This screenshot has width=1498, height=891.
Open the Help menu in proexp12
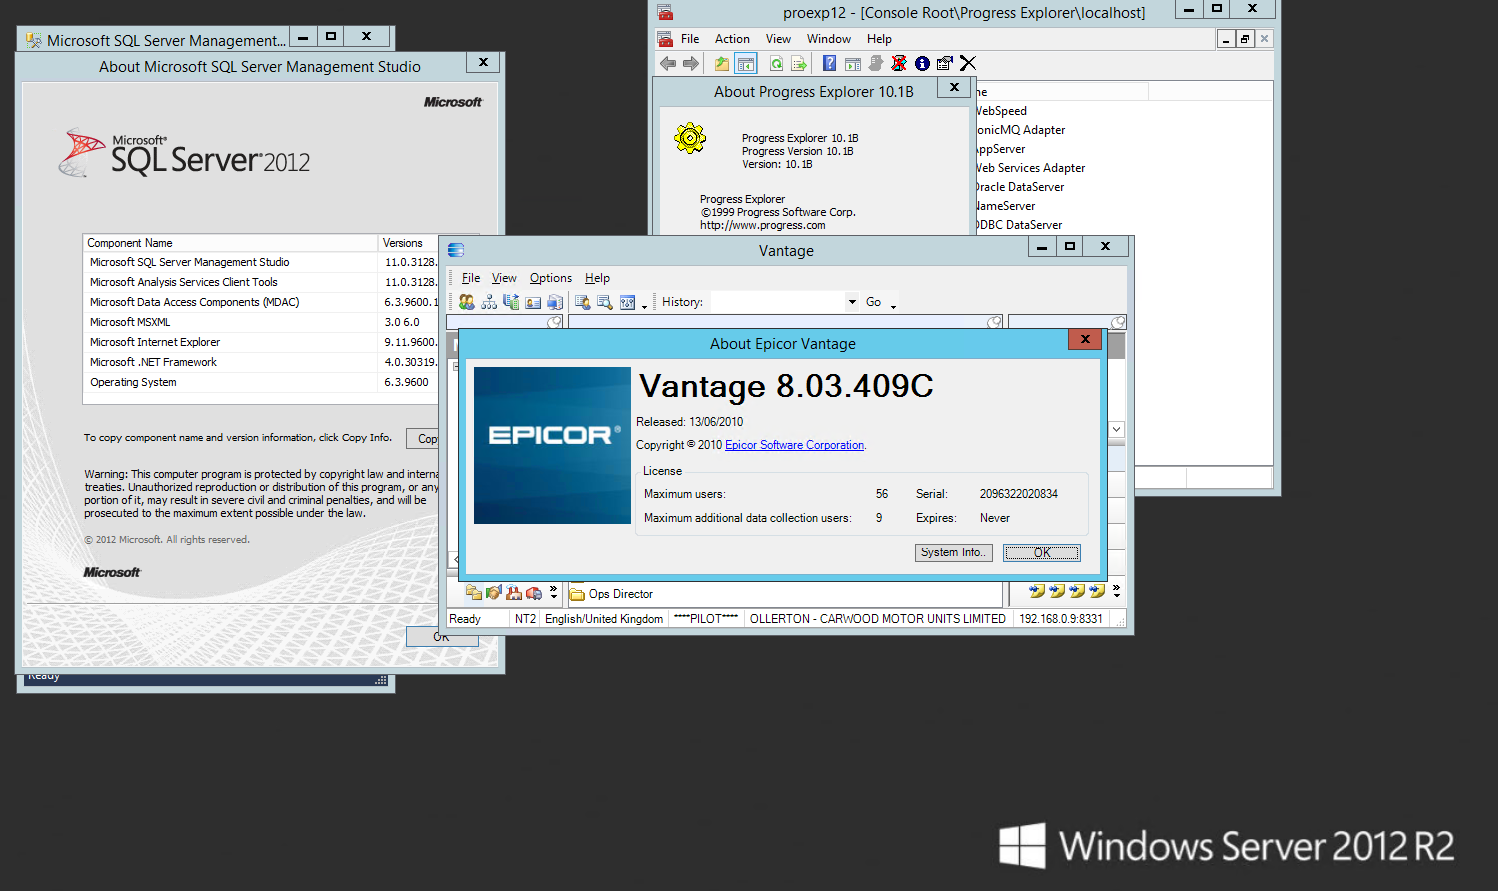[879, 39]
